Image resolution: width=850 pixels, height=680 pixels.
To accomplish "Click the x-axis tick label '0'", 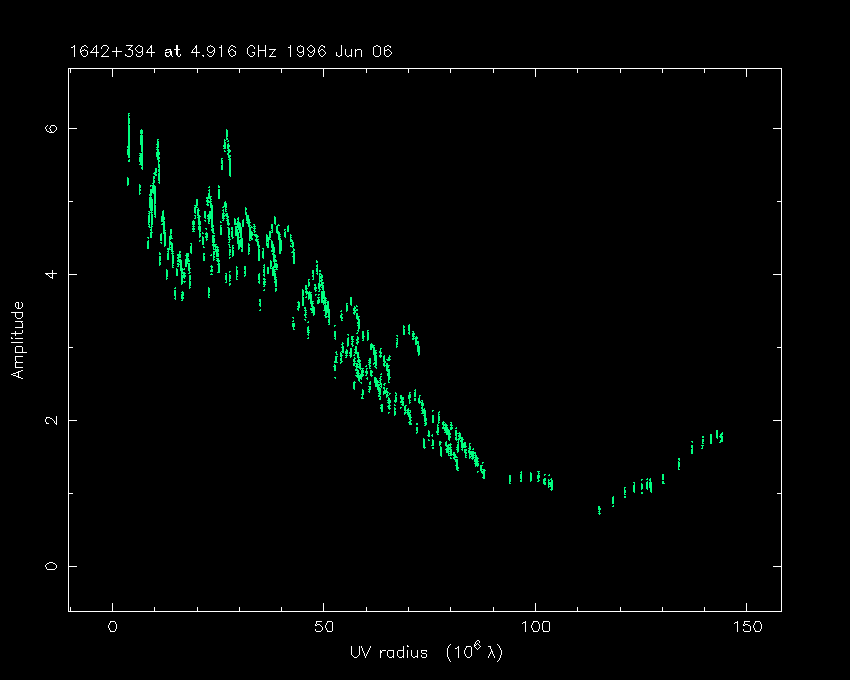I will 112,627.
